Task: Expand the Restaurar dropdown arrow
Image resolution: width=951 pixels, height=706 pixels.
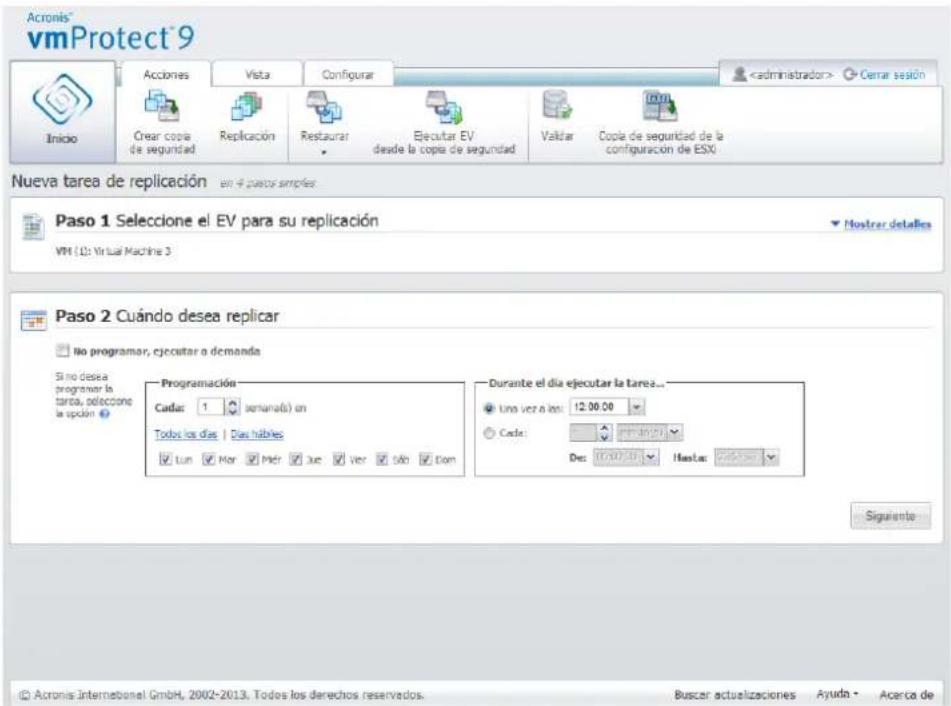Action: (324, 152)
